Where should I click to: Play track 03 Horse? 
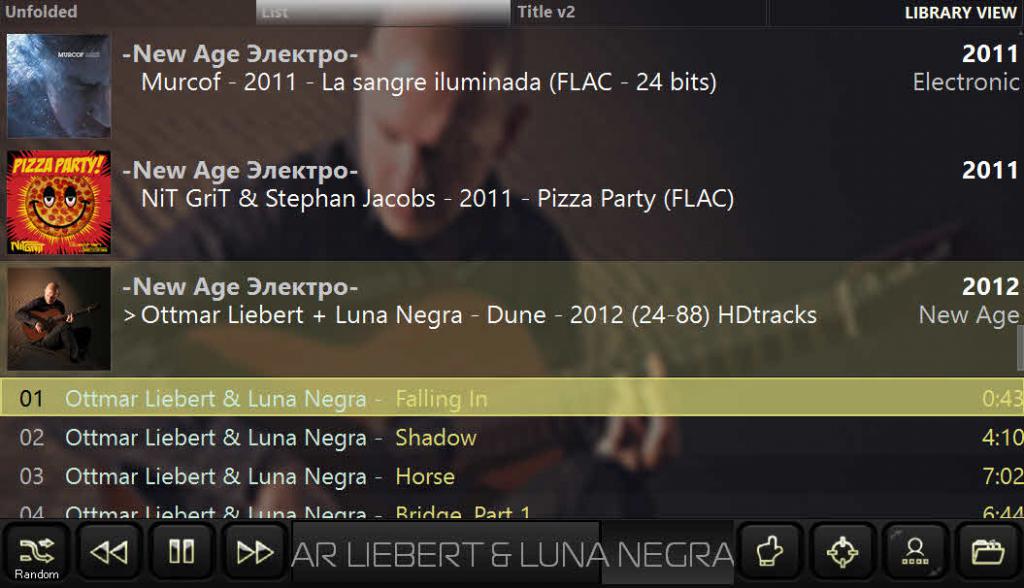pos(512,476)
